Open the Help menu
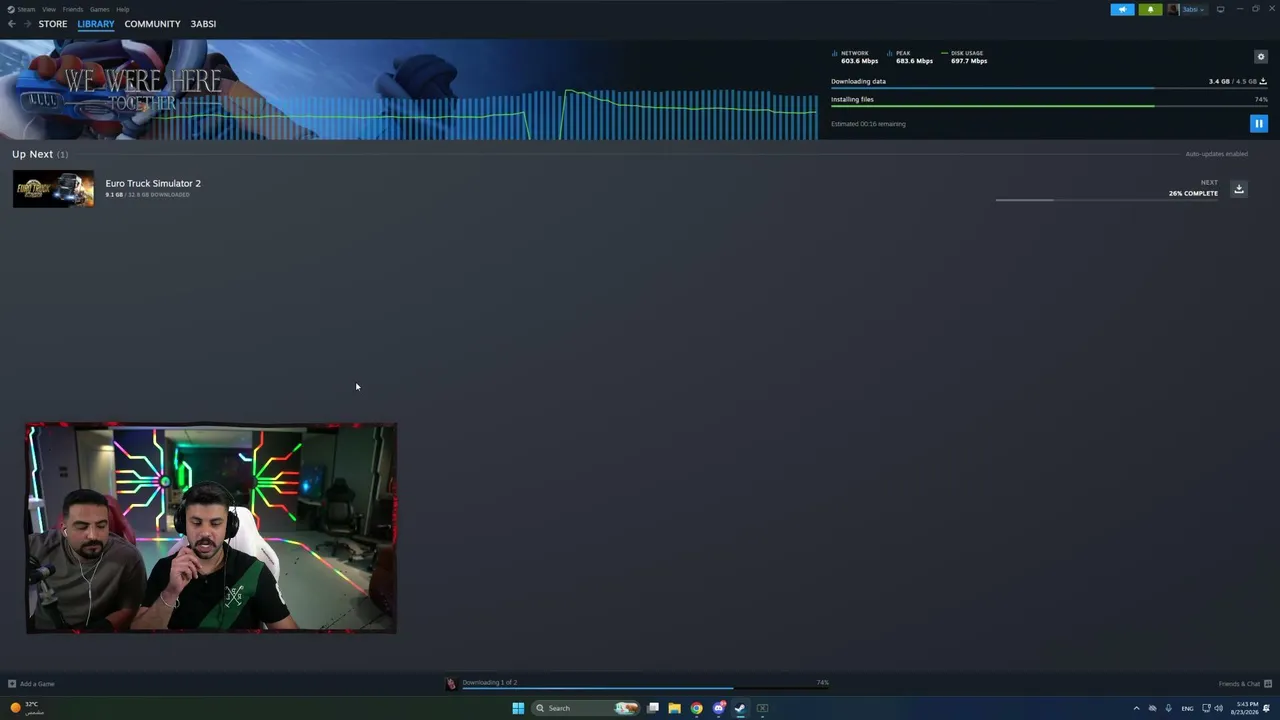Image resolution: width=1280 pixels, height=720 pixels. tap(122, 9)
